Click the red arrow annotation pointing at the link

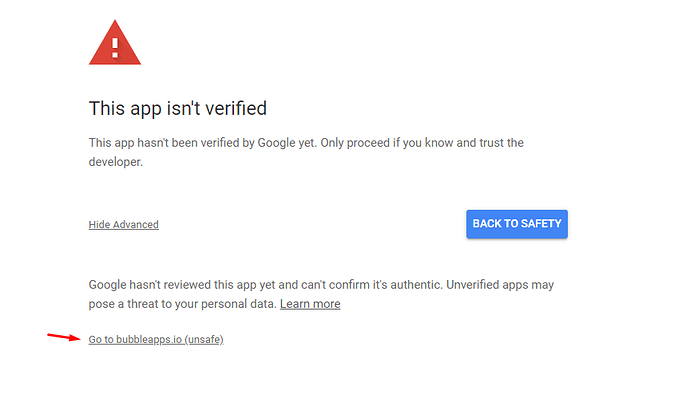[x=64, y=337]
